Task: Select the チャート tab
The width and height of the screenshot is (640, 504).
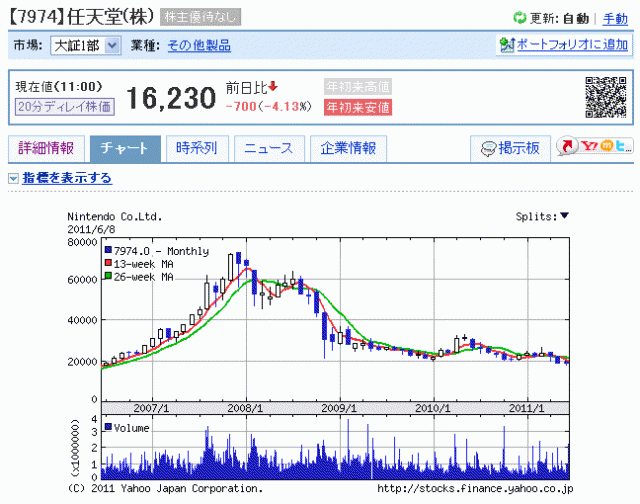Action: click(125, 149)
